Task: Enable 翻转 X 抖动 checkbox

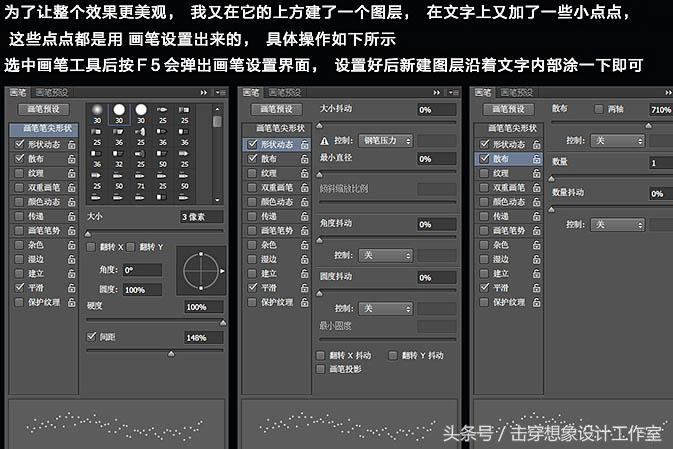Action: 320,355
